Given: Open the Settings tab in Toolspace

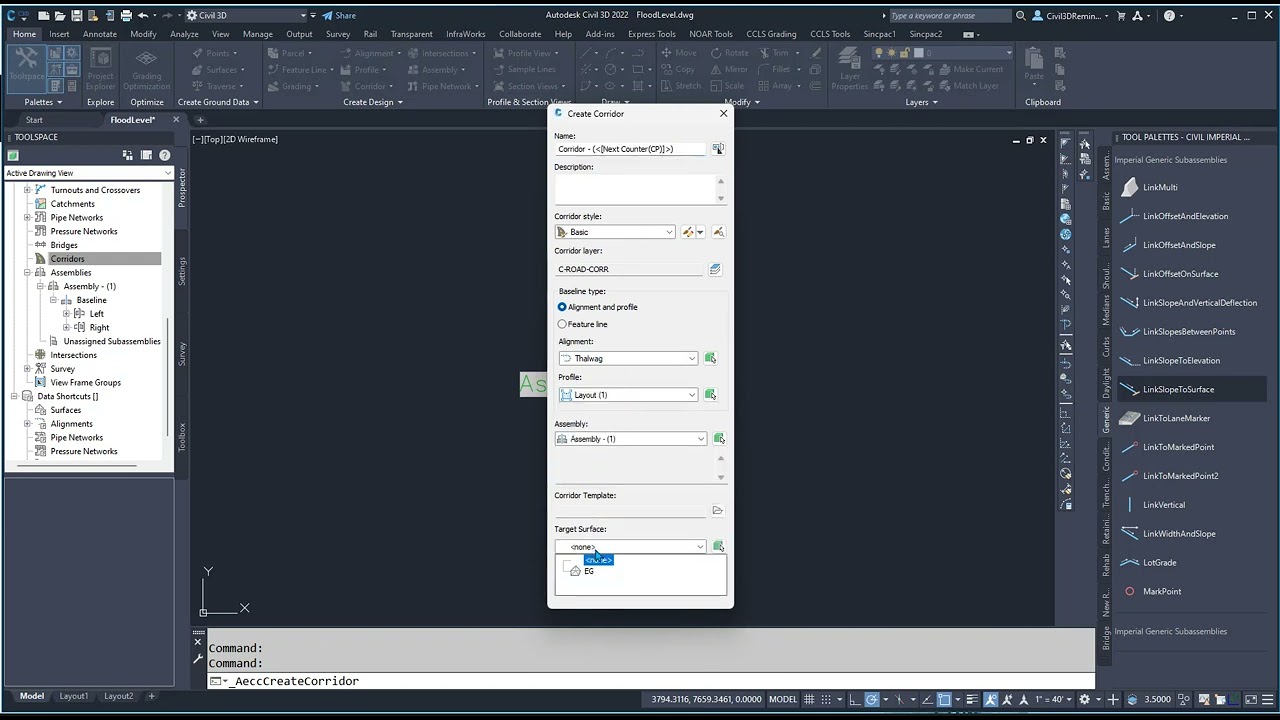Looking at the screenshot, I should pos(182,271).
